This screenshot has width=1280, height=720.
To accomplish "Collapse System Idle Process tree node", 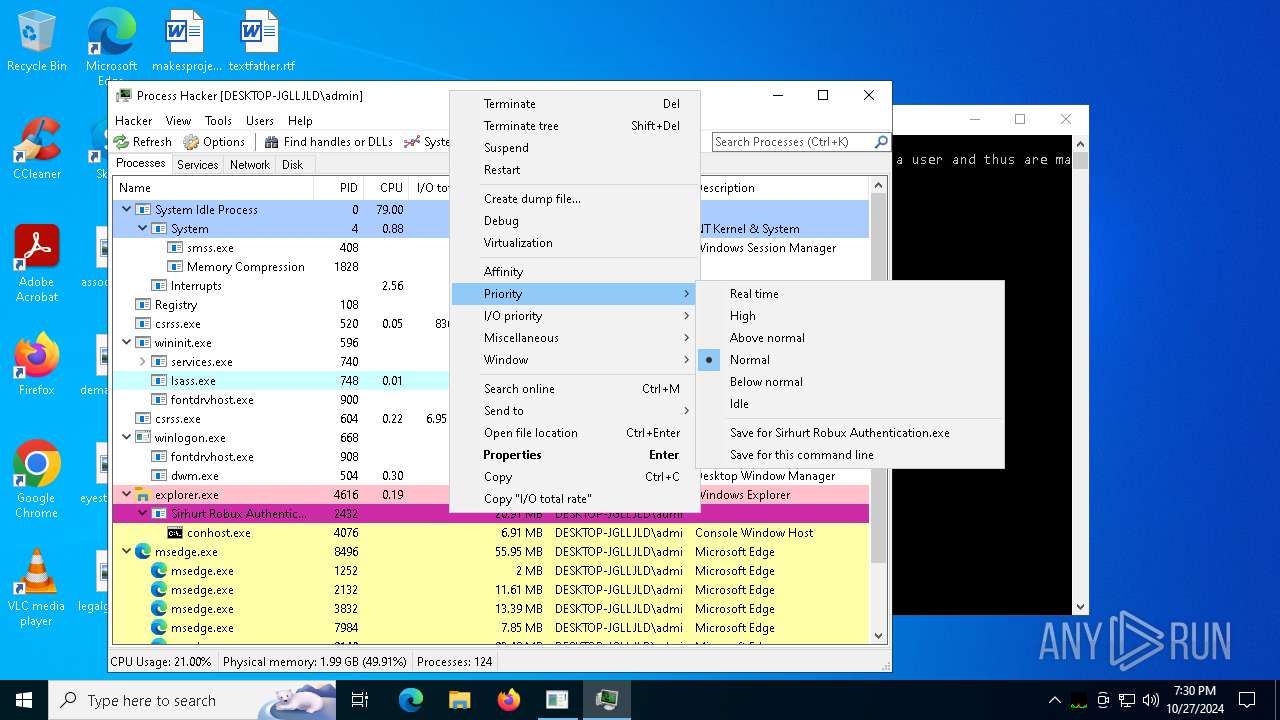I will pos(126,210).
